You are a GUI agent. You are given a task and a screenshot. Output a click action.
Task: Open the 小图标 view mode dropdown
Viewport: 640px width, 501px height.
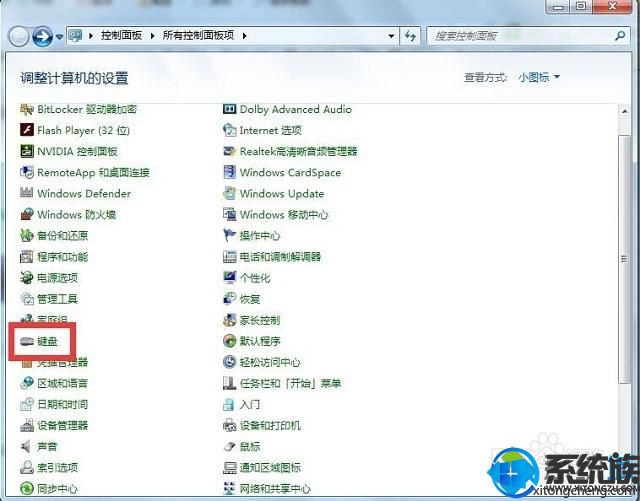(539, 77)
